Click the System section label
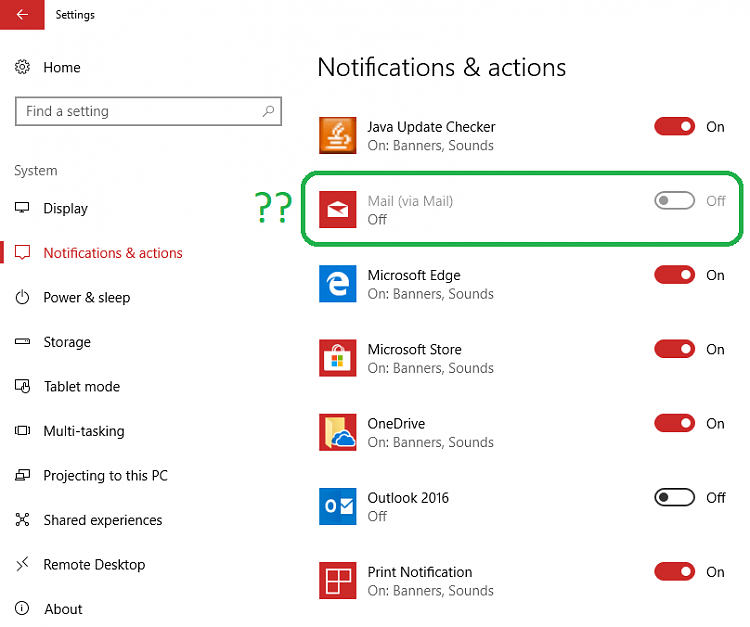Image resolution: width=750 pixels, height=627 pixels. [x=36, y=171]
